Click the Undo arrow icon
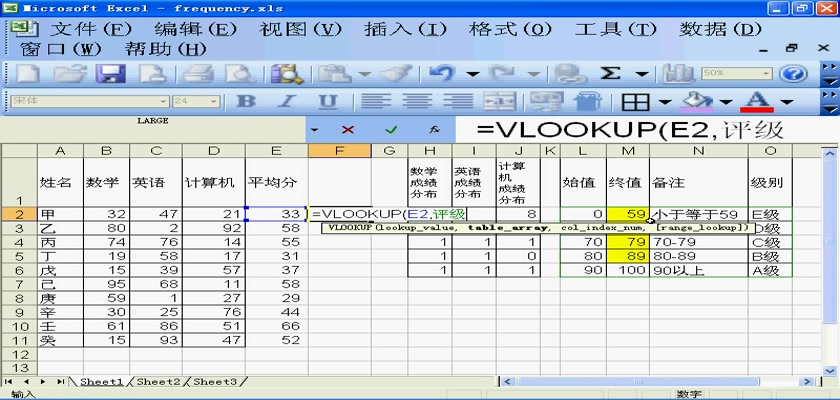 point(443,73)
